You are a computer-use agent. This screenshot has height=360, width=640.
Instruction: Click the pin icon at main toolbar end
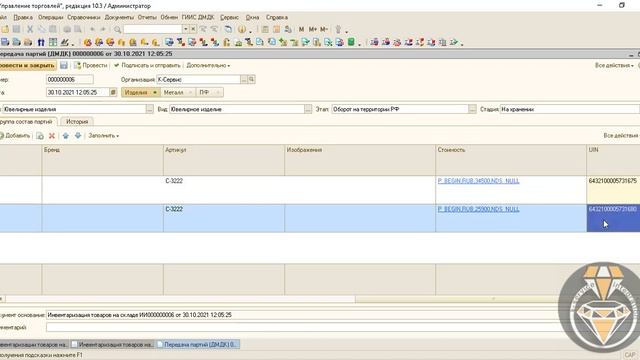[x=338, y=29]
